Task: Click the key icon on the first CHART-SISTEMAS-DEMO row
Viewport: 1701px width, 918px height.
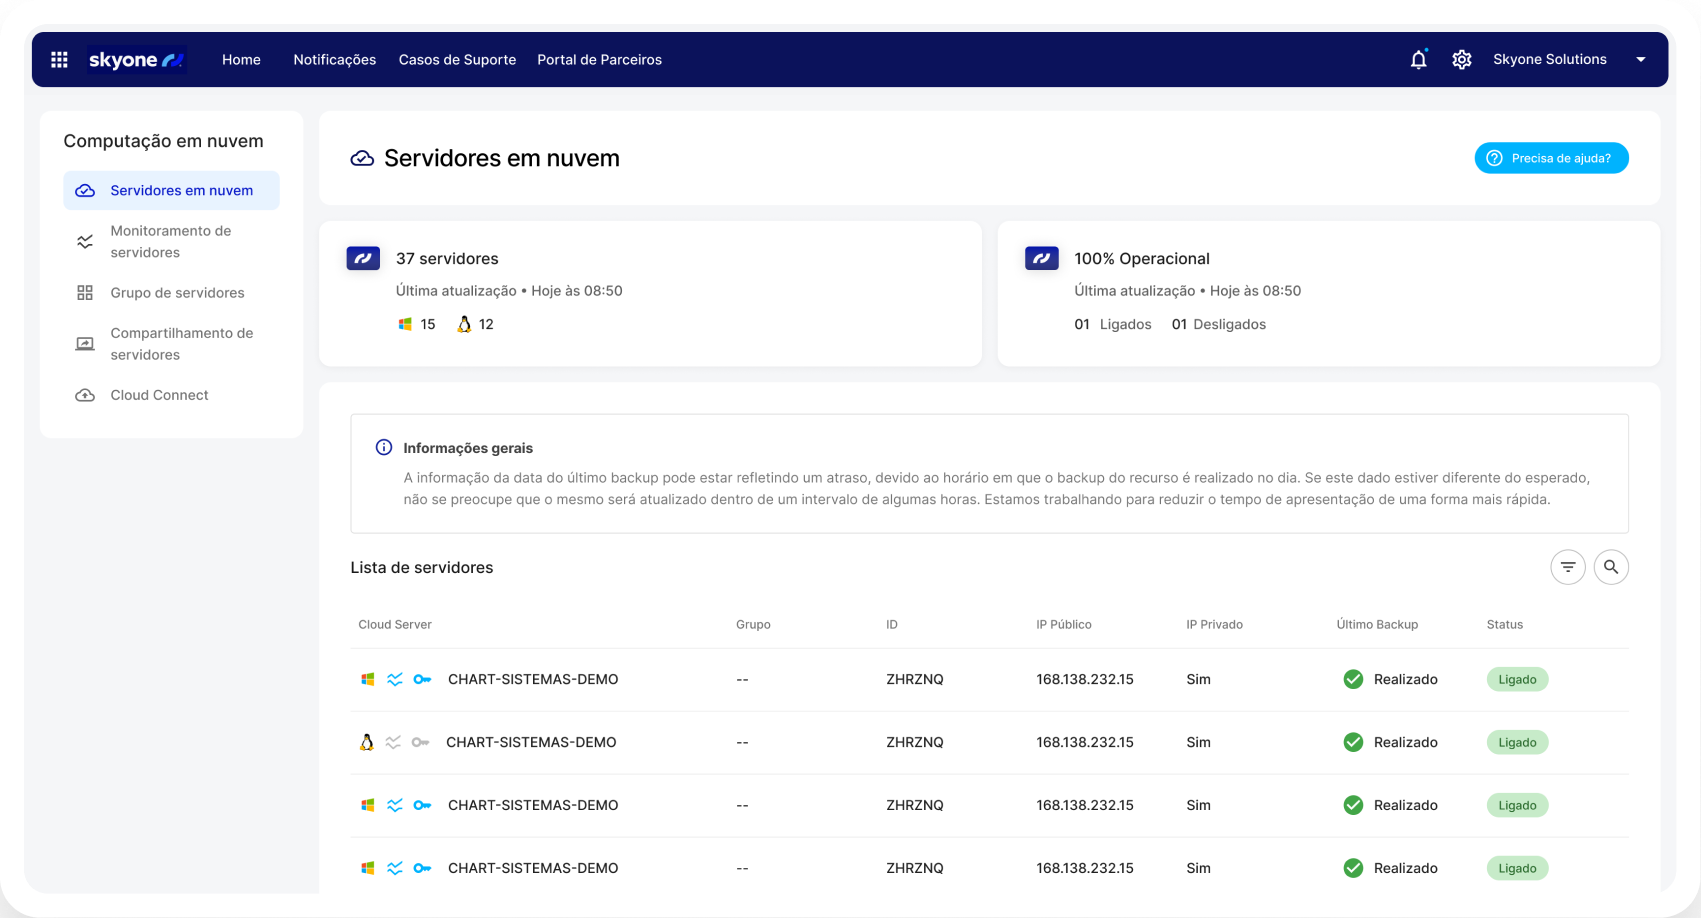Action: coord(422,679)
